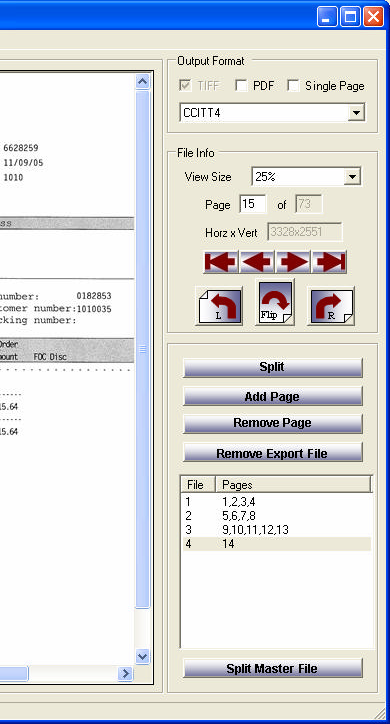Go to the first page arrow
The image size is (390, 724).
[x=221, y=262]
